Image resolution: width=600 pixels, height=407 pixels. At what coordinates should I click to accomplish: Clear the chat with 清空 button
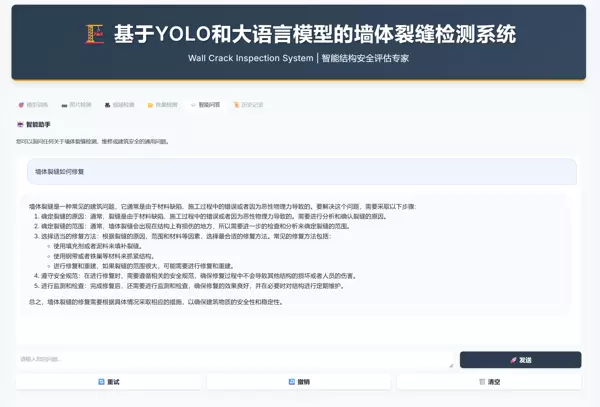[x=490, y=381]
